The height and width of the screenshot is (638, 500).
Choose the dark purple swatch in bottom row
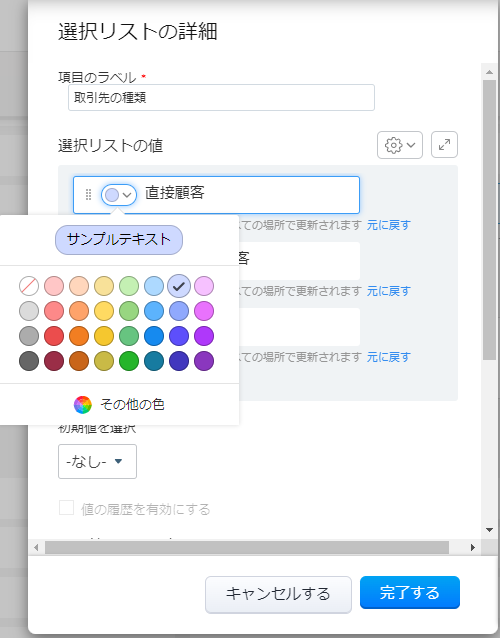204,361
